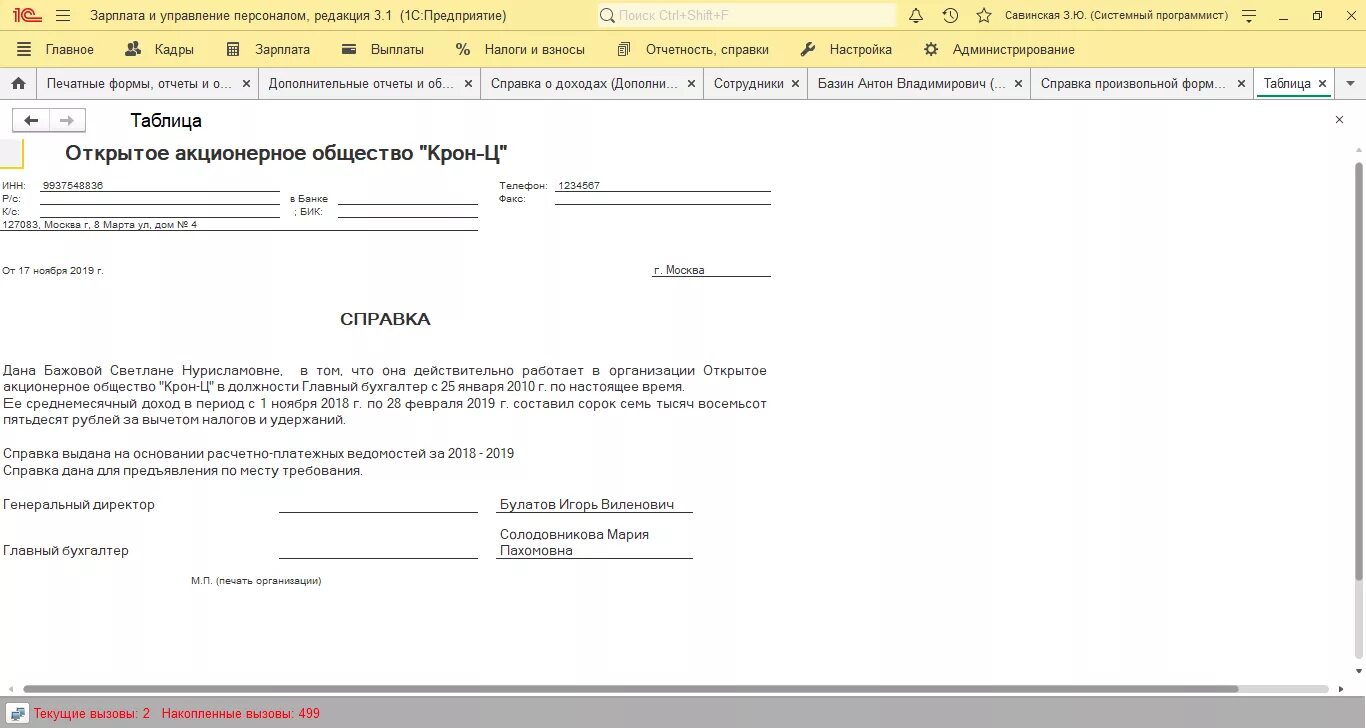Navigate forward with the right arrow

(x=67, y=121)
